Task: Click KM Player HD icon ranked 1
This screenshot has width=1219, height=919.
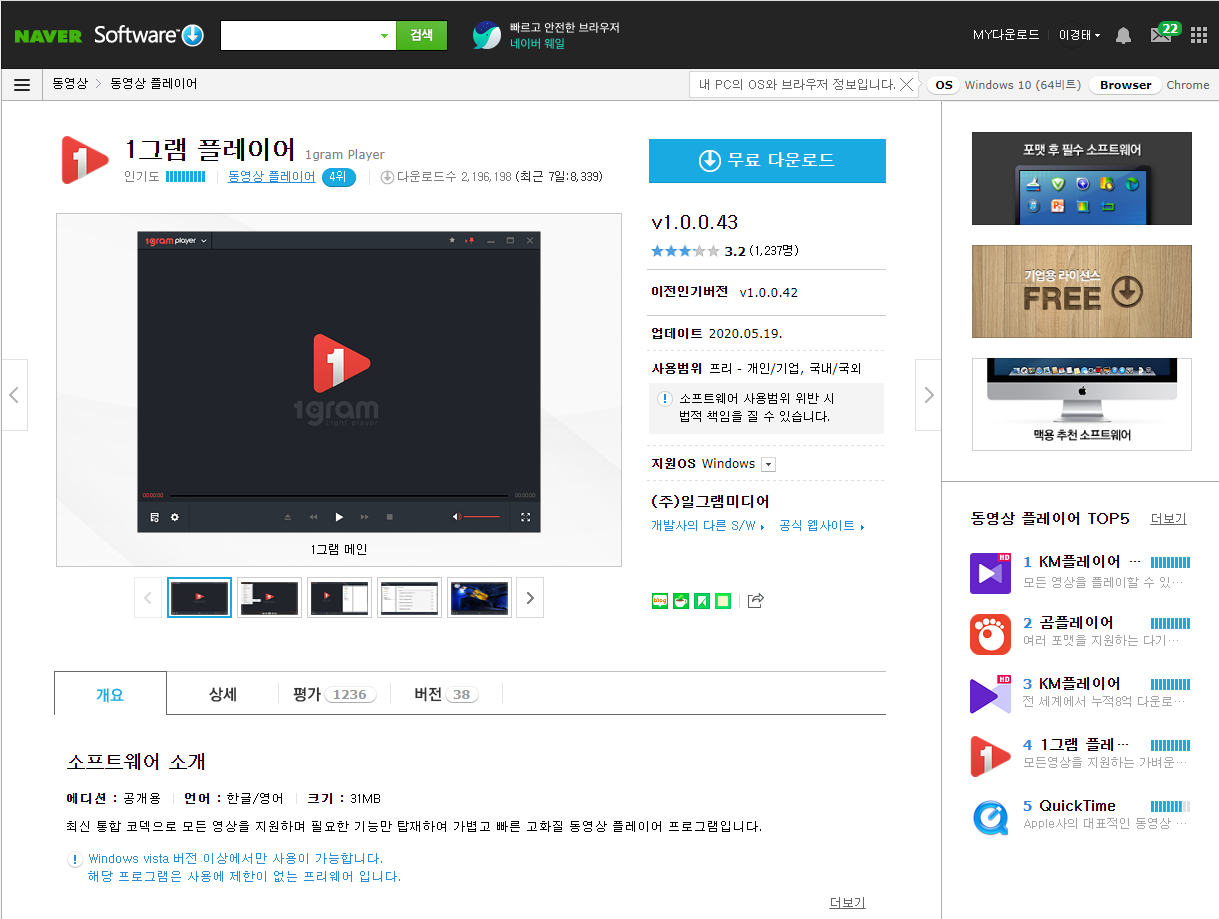Action: pos(990,573)
